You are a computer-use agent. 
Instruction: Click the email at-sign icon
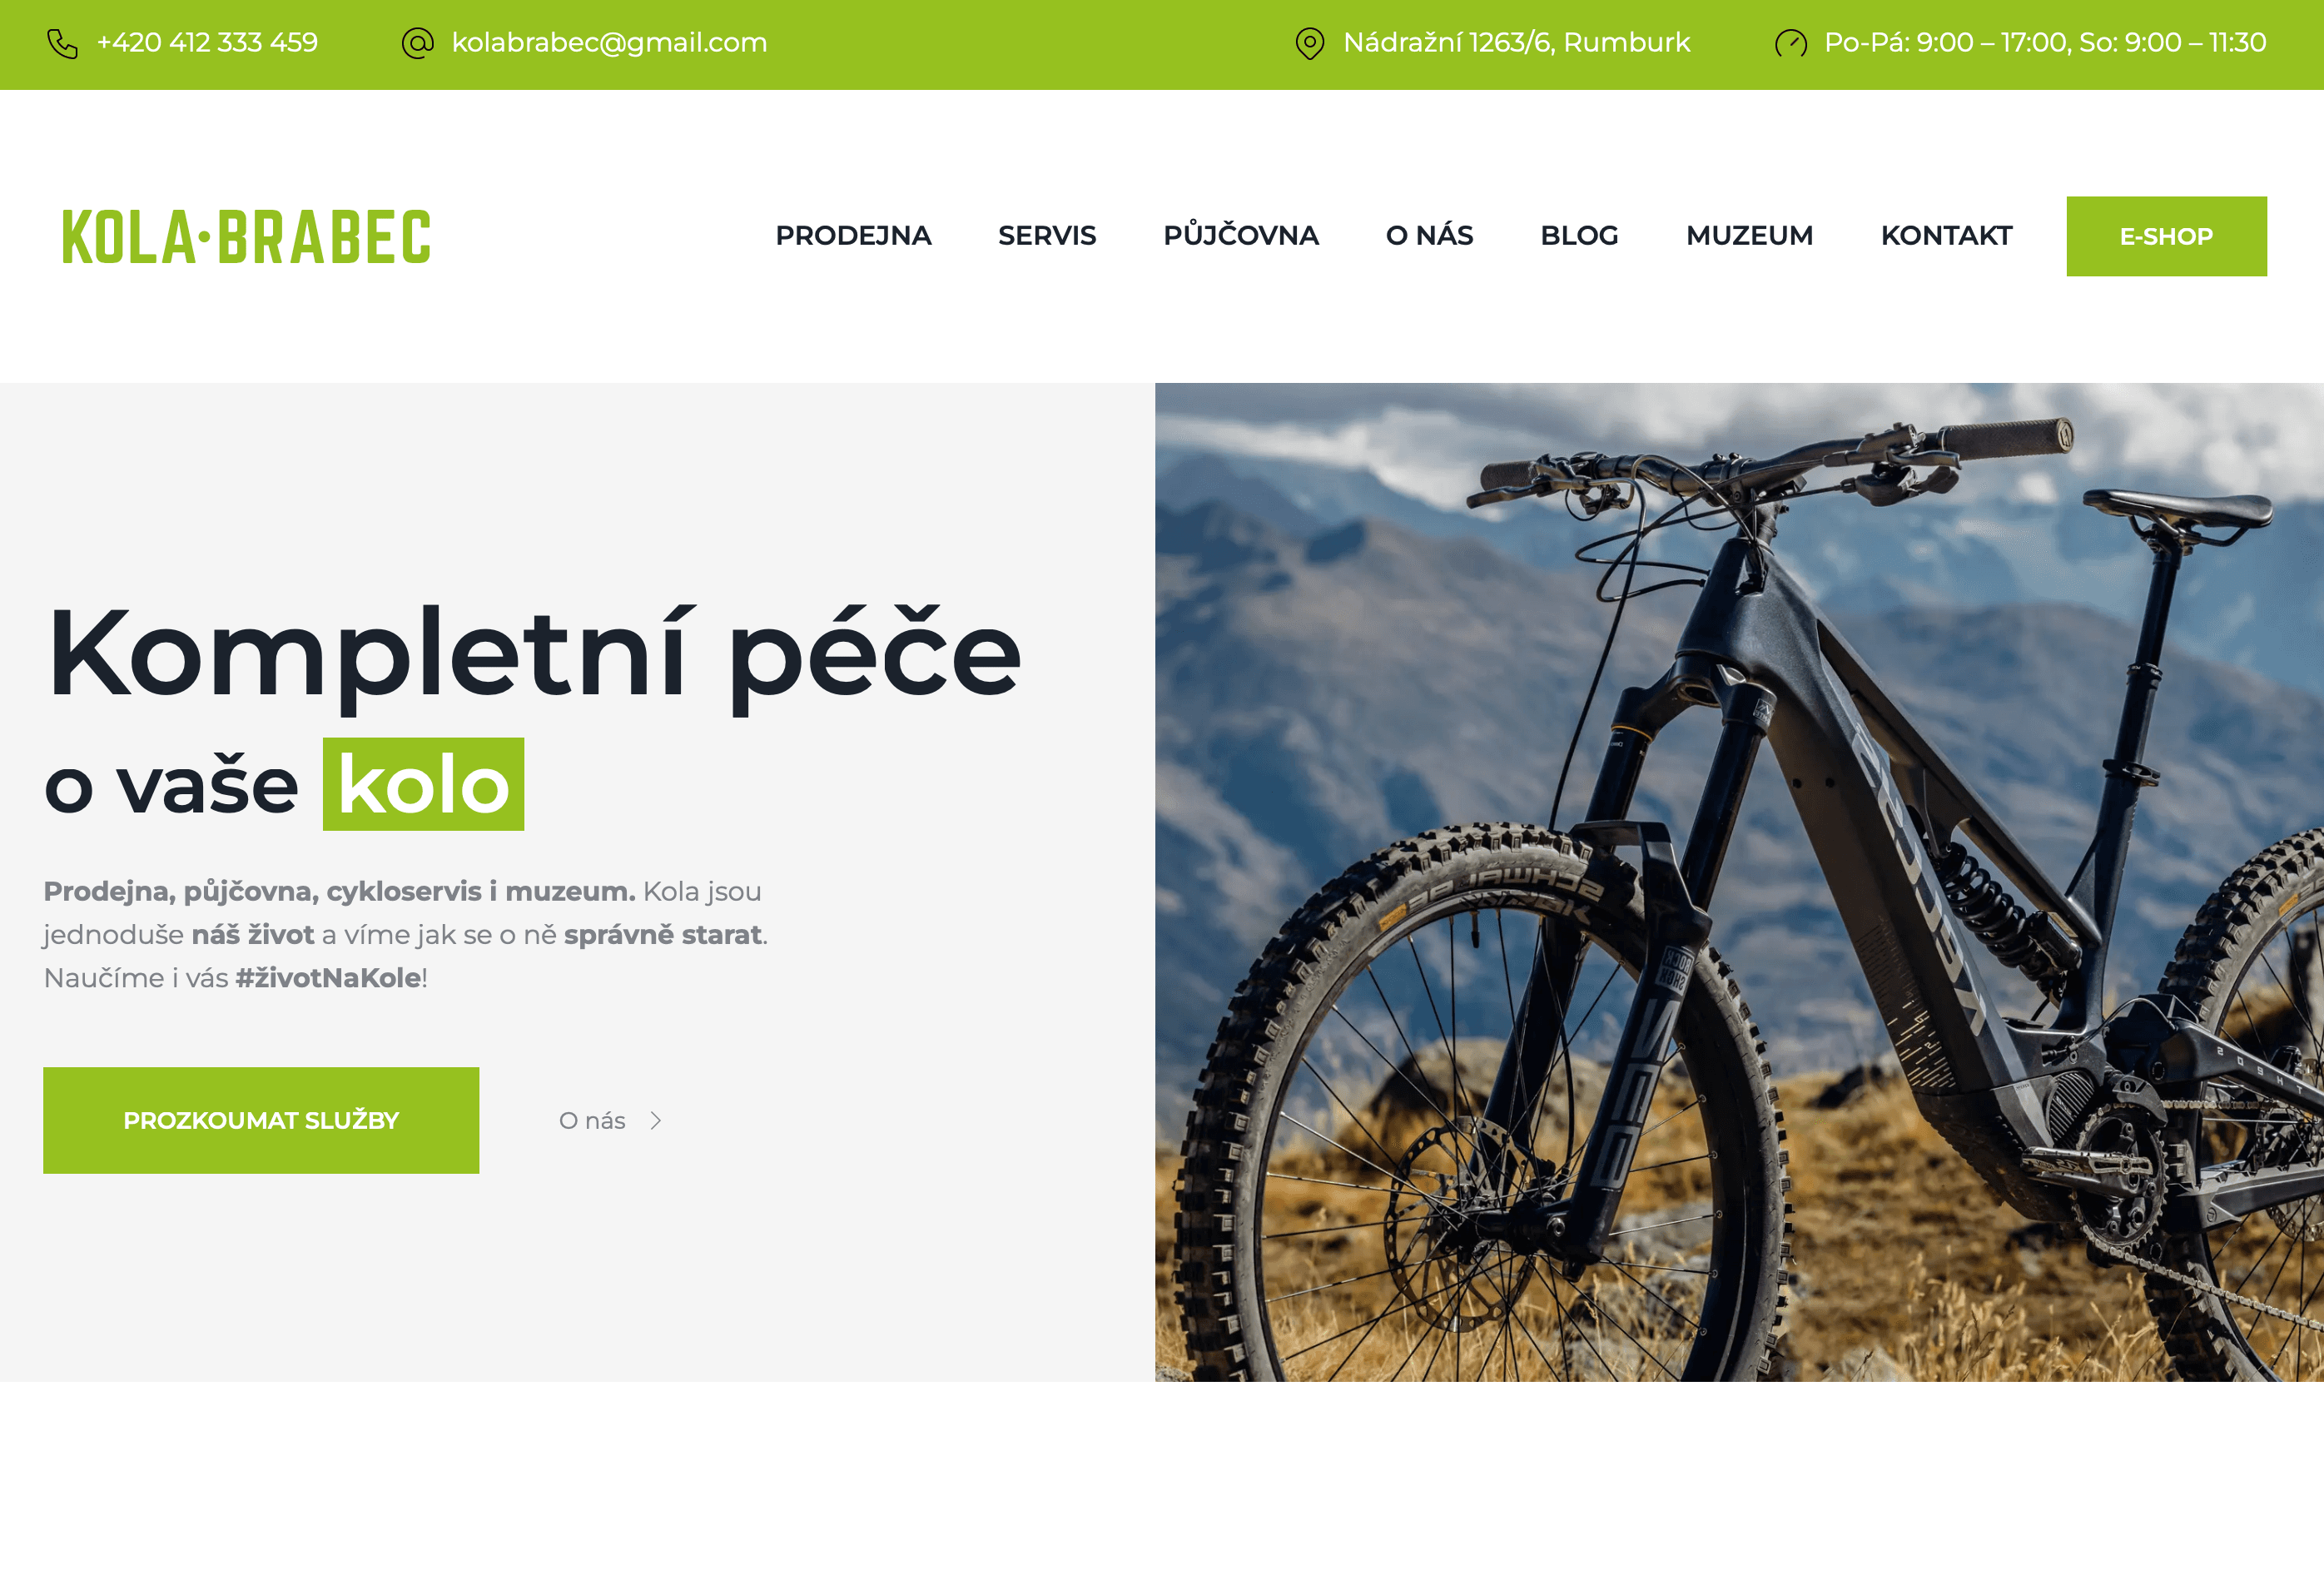417,43
